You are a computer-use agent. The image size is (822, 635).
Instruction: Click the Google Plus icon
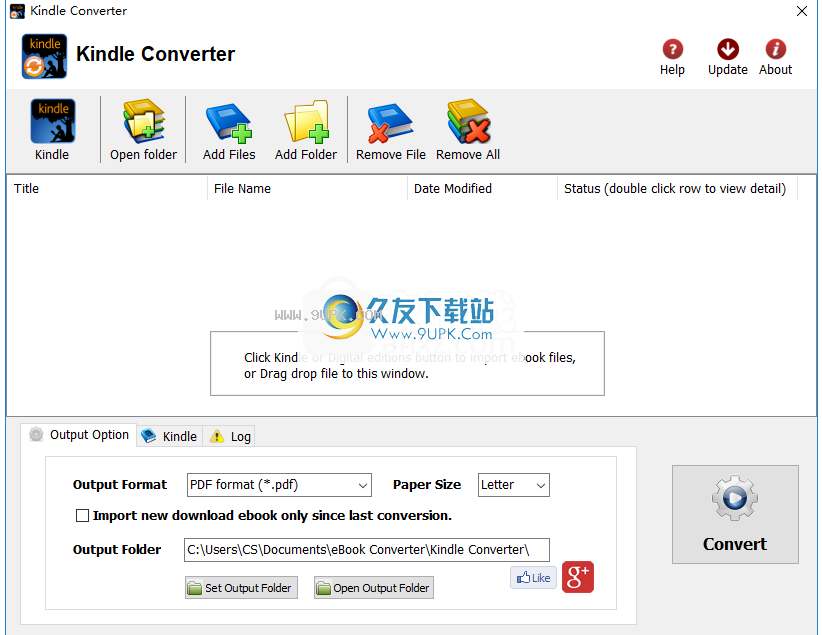click(578, 577)
